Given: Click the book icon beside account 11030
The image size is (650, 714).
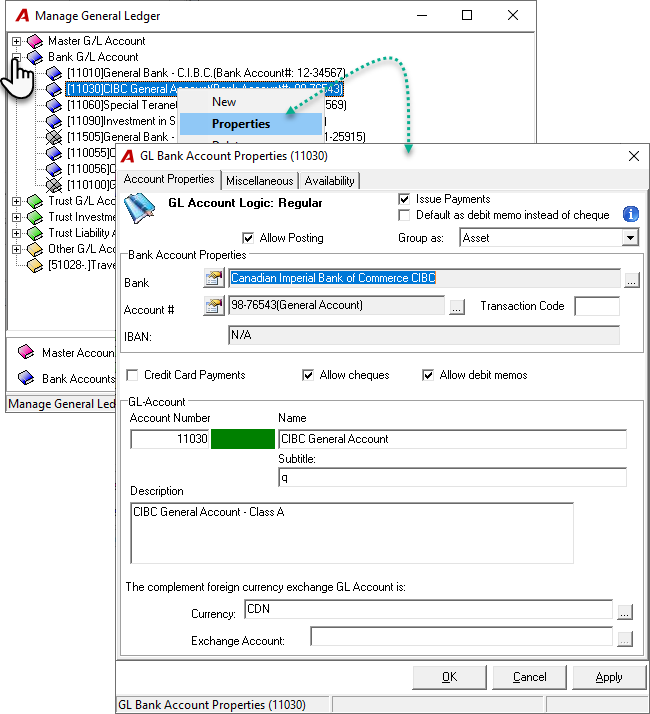Looking at the screenshot, I should coord(54,89).
